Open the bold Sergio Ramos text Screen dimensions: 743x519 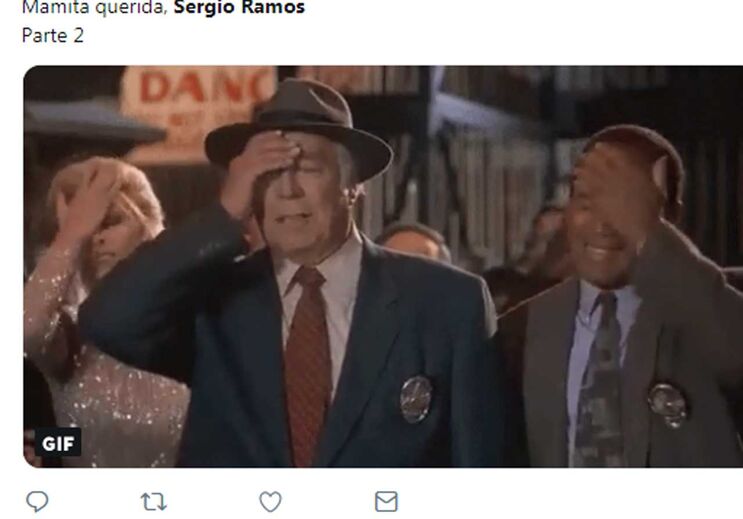(239, 7)
